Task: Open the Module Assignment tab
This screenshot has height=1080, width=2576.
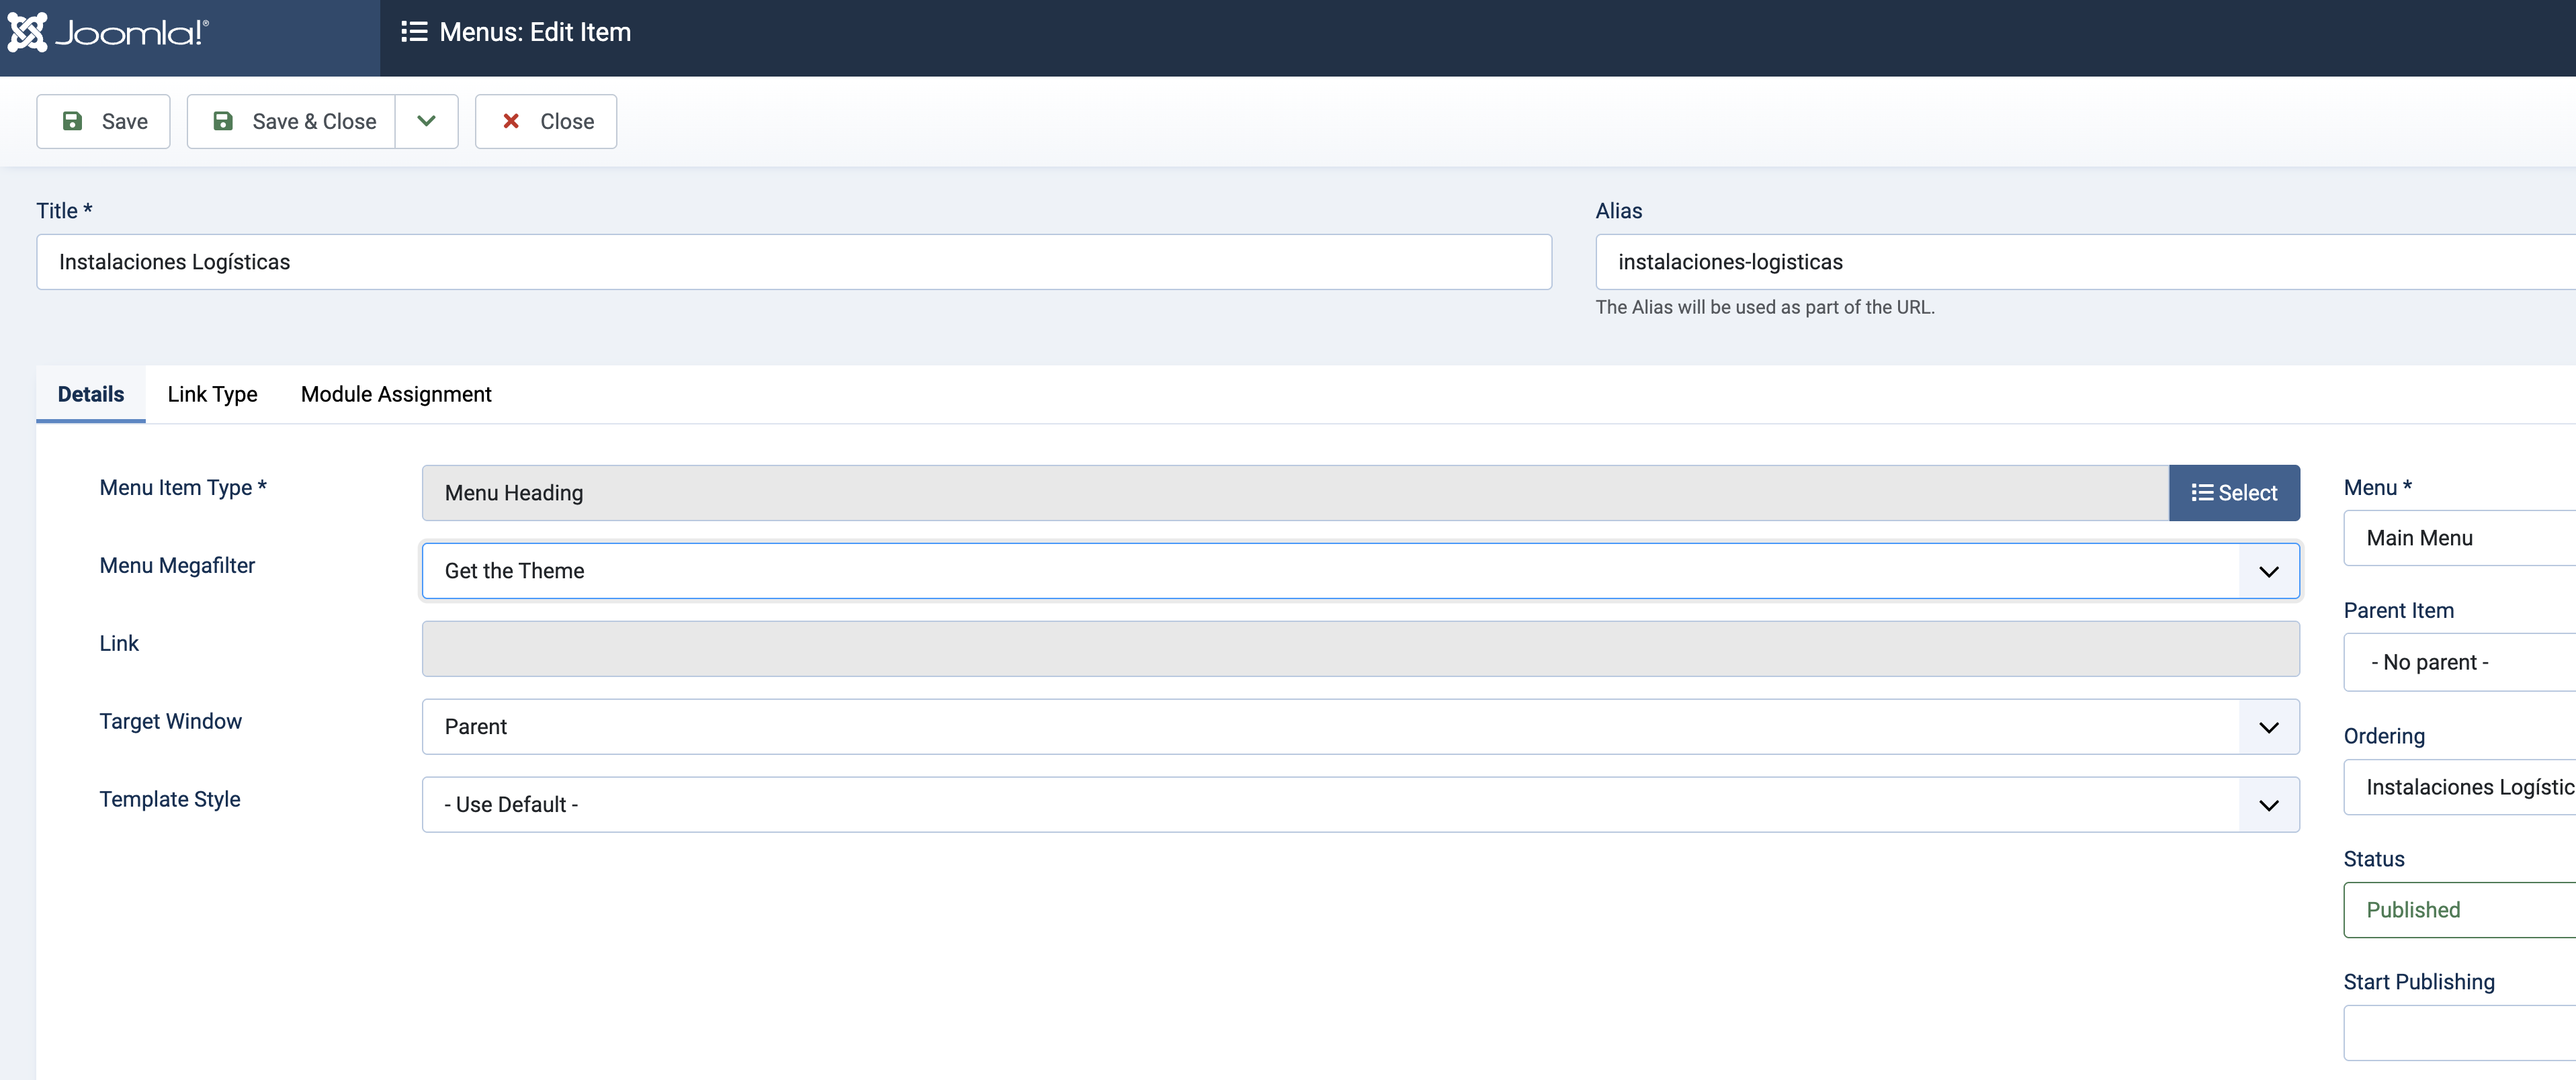Action: tap(396, 394)
